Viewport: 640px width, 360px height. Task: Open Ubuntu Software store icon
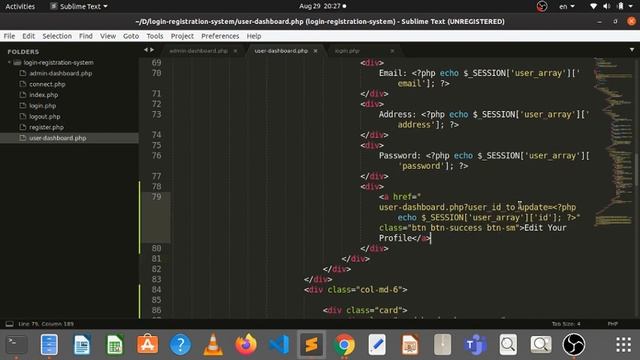pyautogui.click(x=147, y=345)
